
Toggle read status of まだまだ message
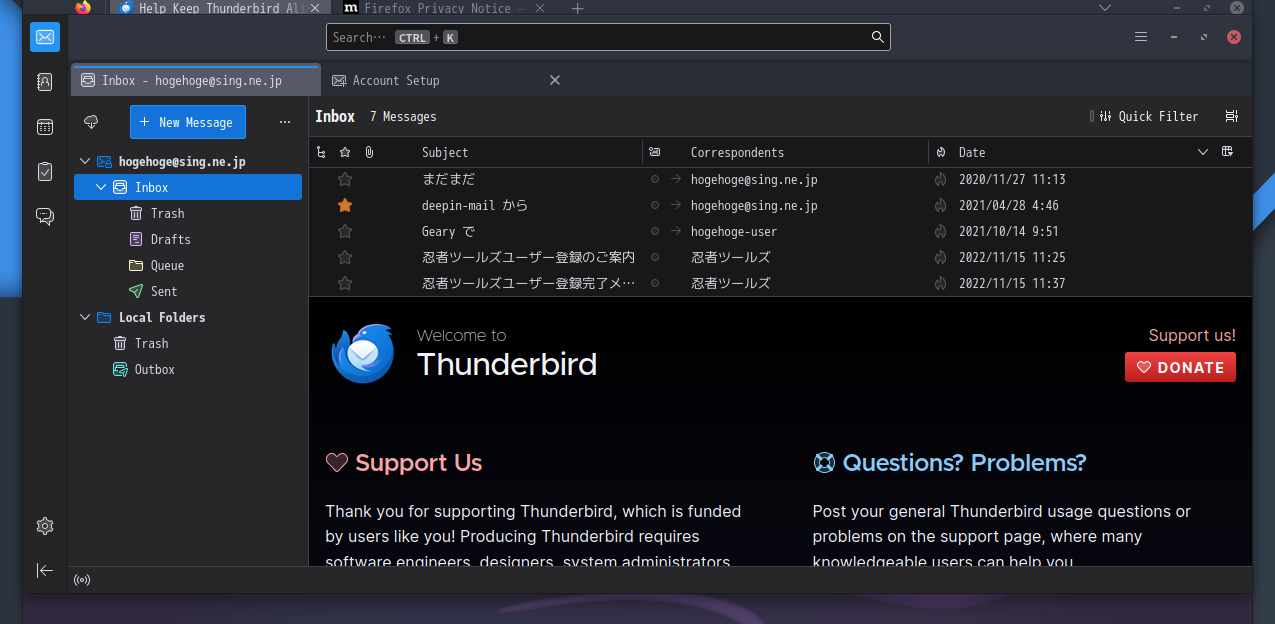pos(655,179)
